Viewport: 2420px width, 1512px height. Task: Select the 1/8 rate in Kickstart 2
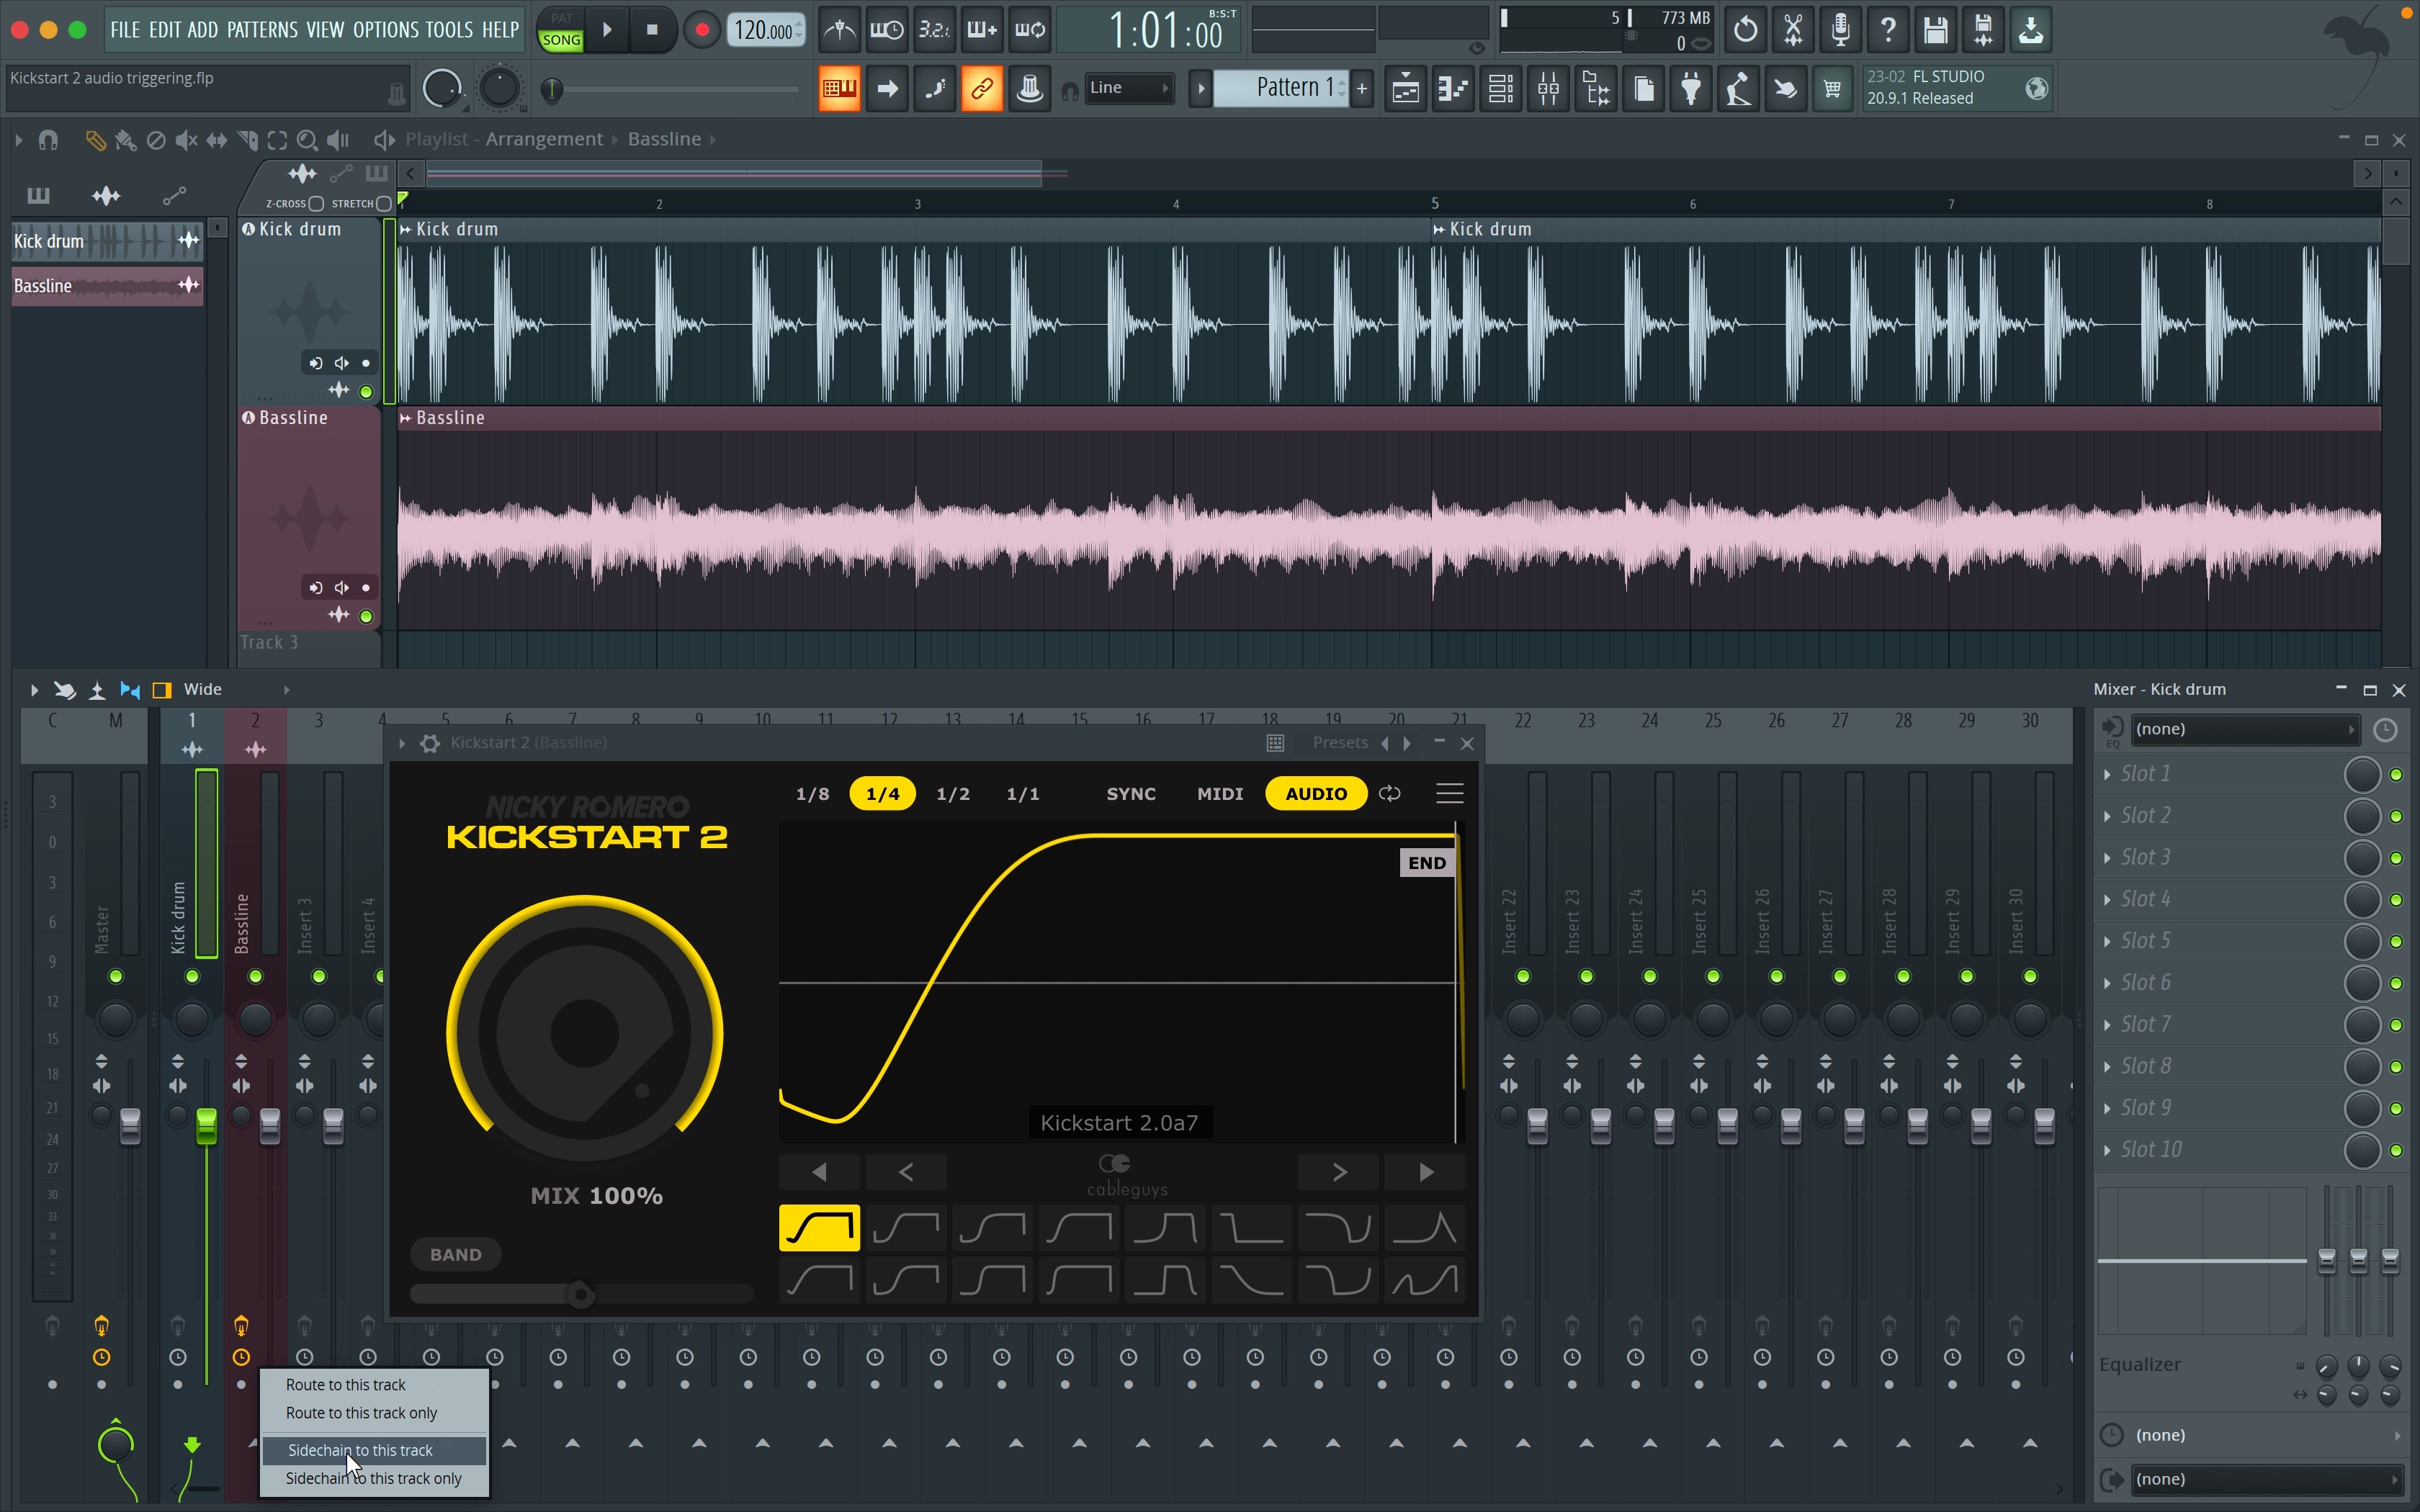(x=812, y=794)
